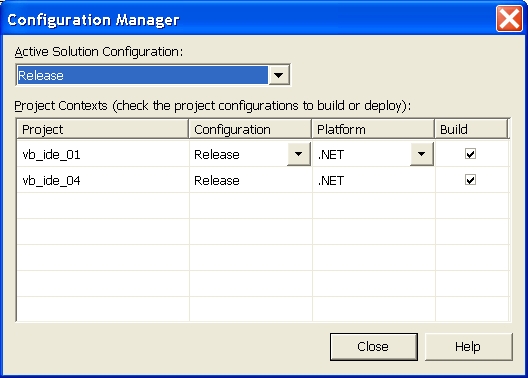528x378 pixels.
Task: Uncheck the Build checkbox for vb_ide_04
Action: pyautogui.click(x=470, y=180)
